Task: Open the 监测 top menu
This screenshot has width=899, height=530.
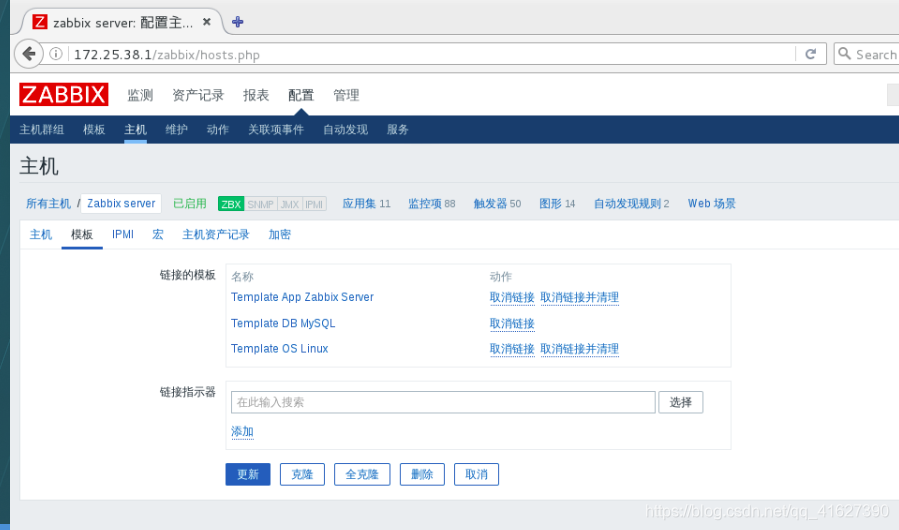Action: coord(140,95)
